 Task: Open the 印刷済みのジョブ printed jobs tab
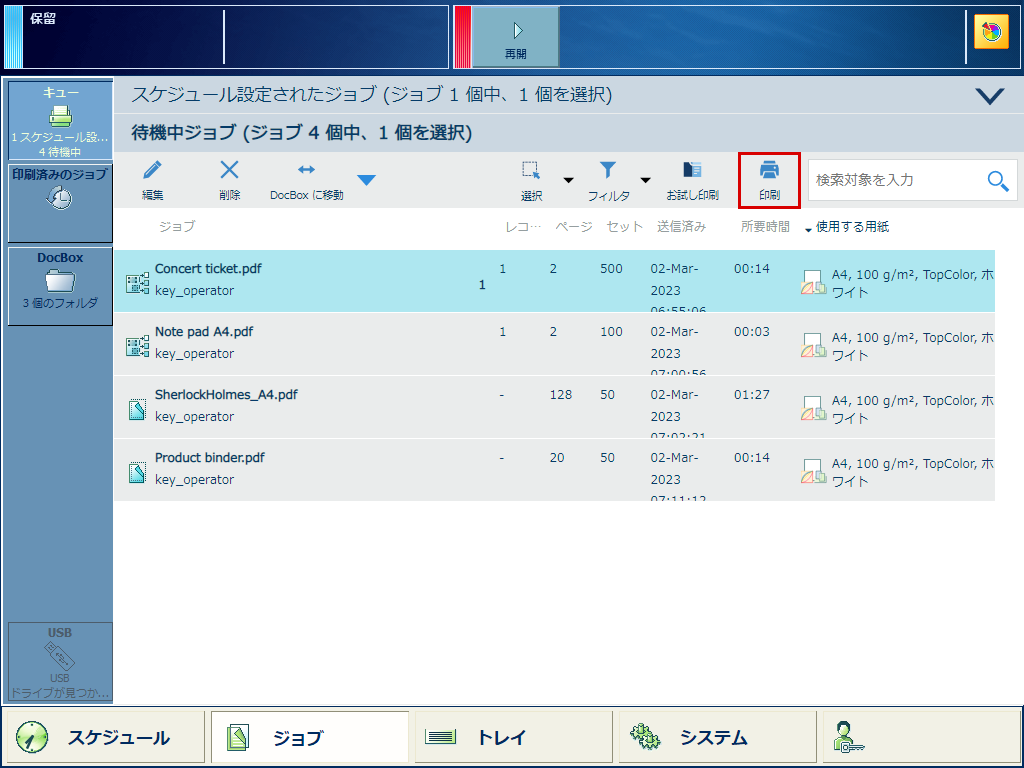click(x=60, y=203)
